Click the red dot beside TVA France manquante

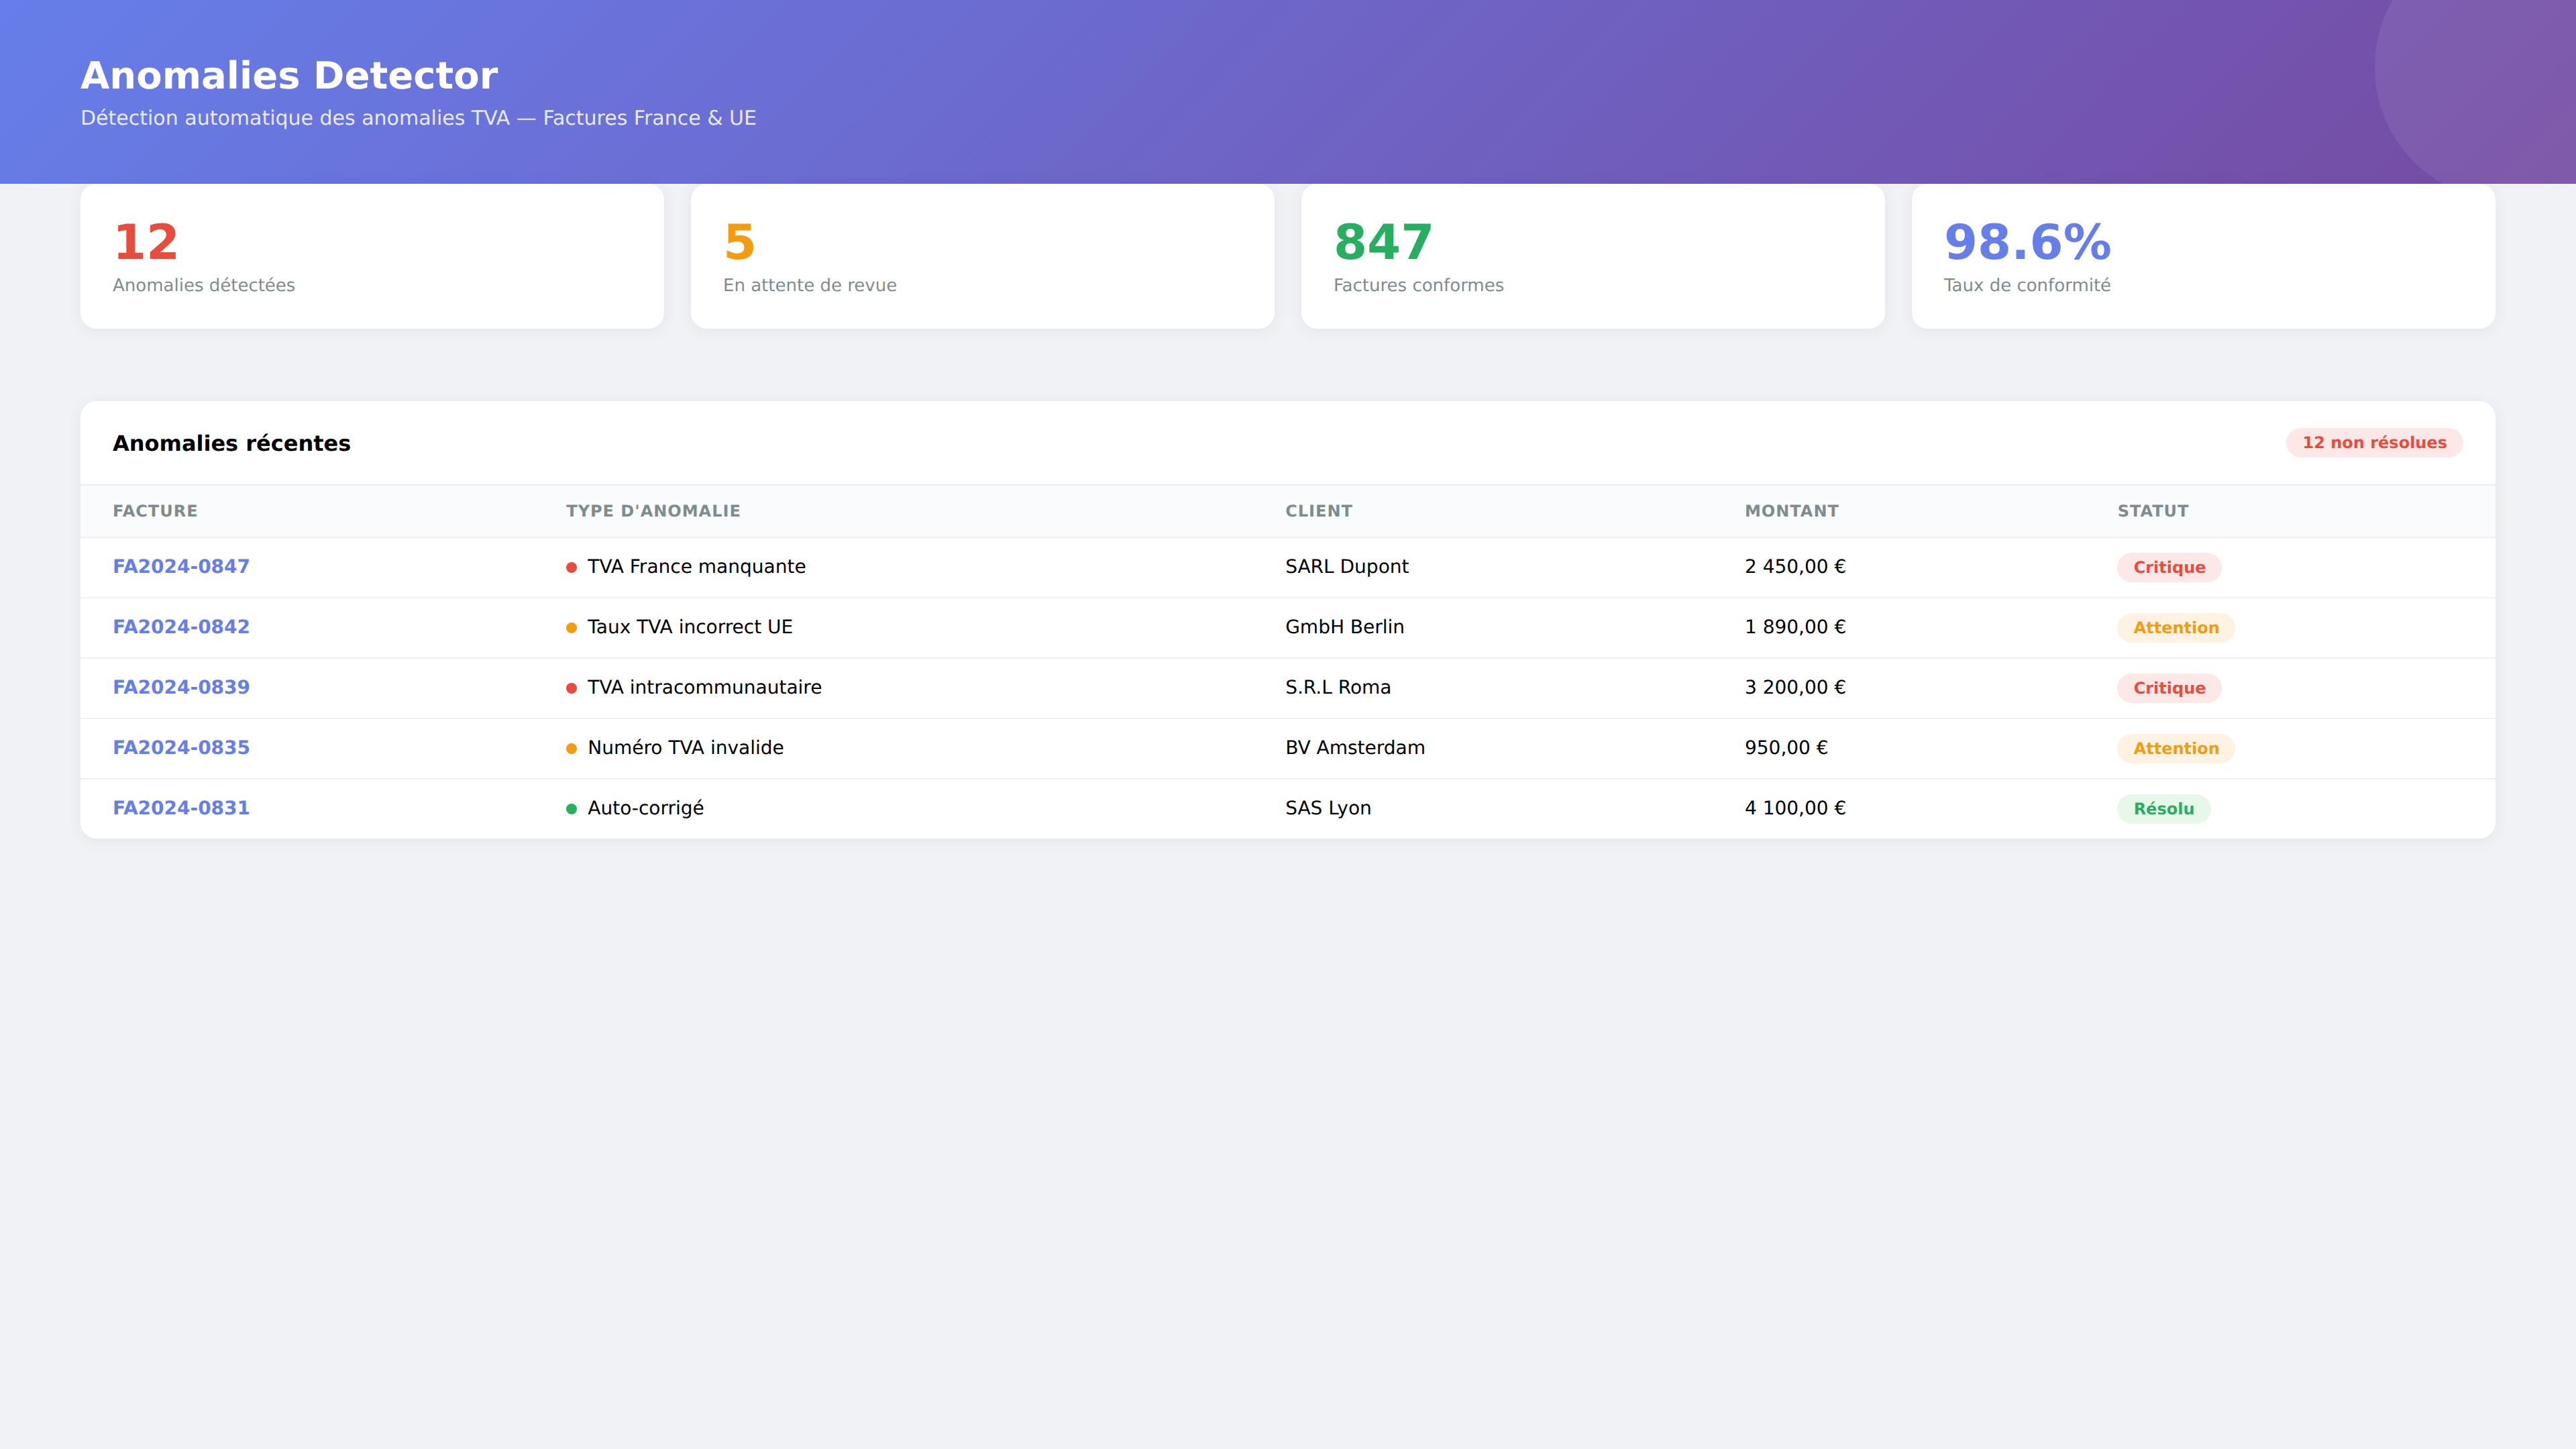pos(571,568)
